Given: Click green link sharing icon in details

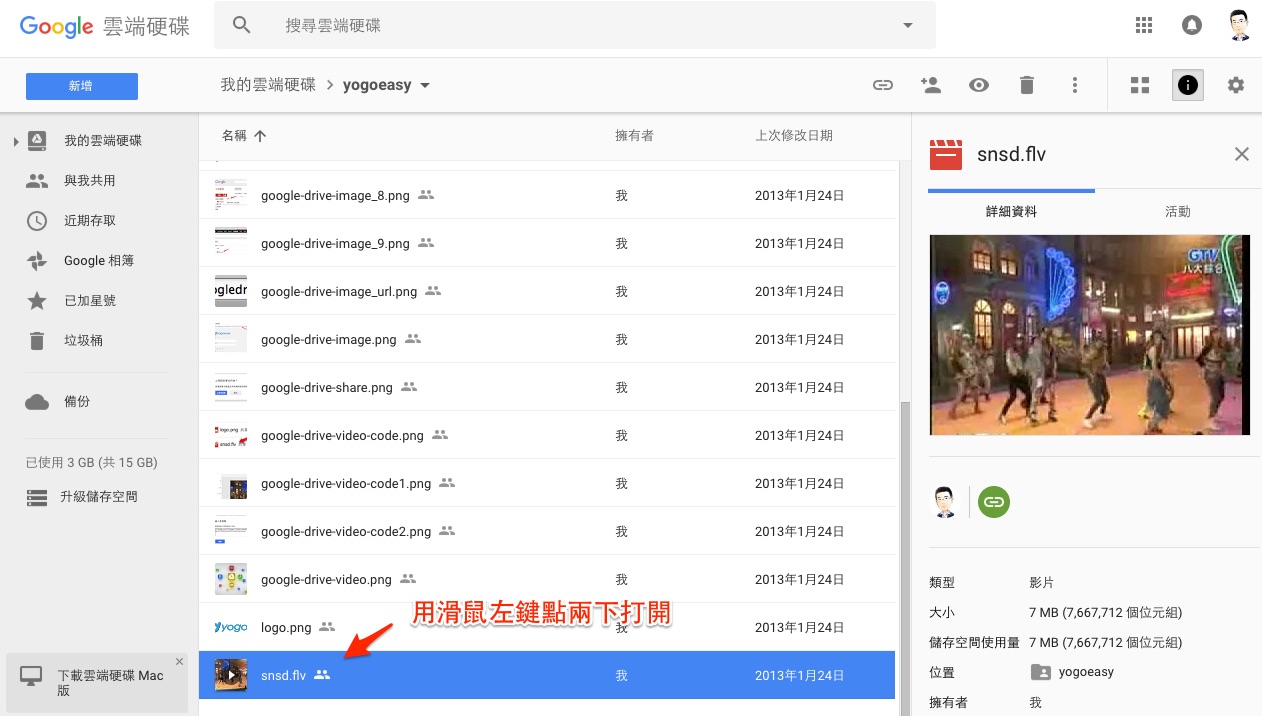Looking at the screenshot, I should click(x=993, y=501).
